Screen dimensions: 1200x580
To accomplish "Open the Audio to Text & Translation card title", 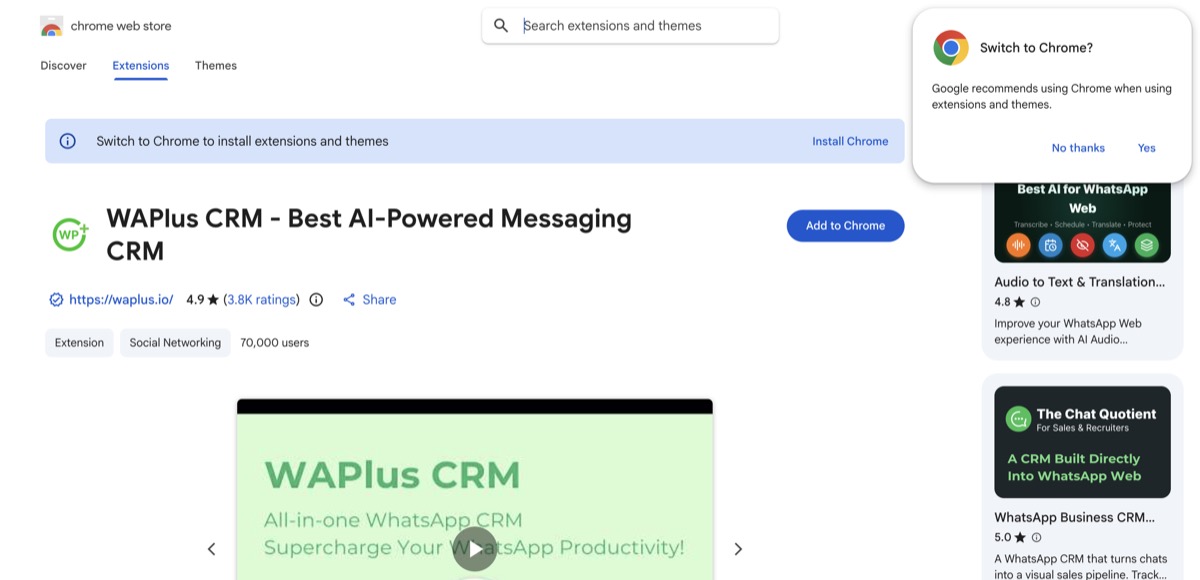I will click(1079, 282).
